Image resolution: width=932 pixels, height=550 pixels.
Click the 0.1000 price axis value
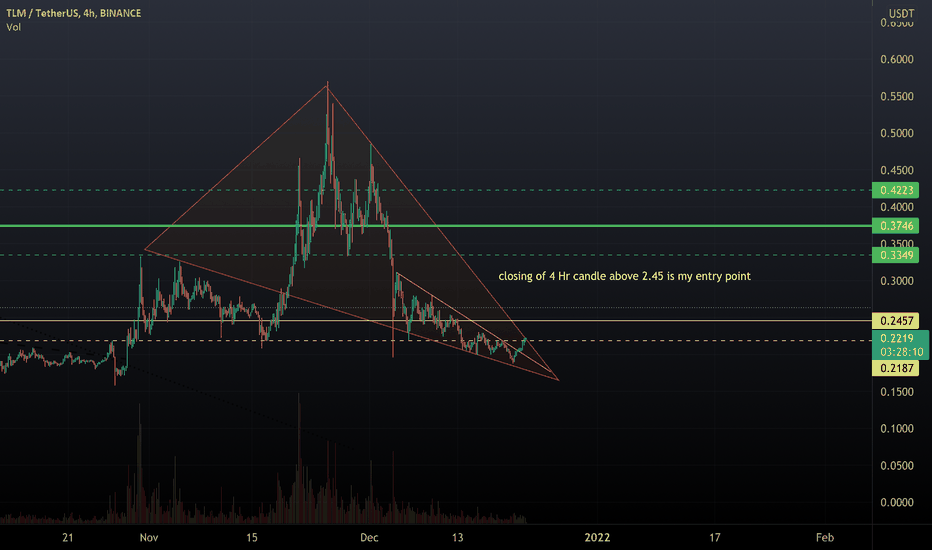pyautogui.click(x=897, y=429)
